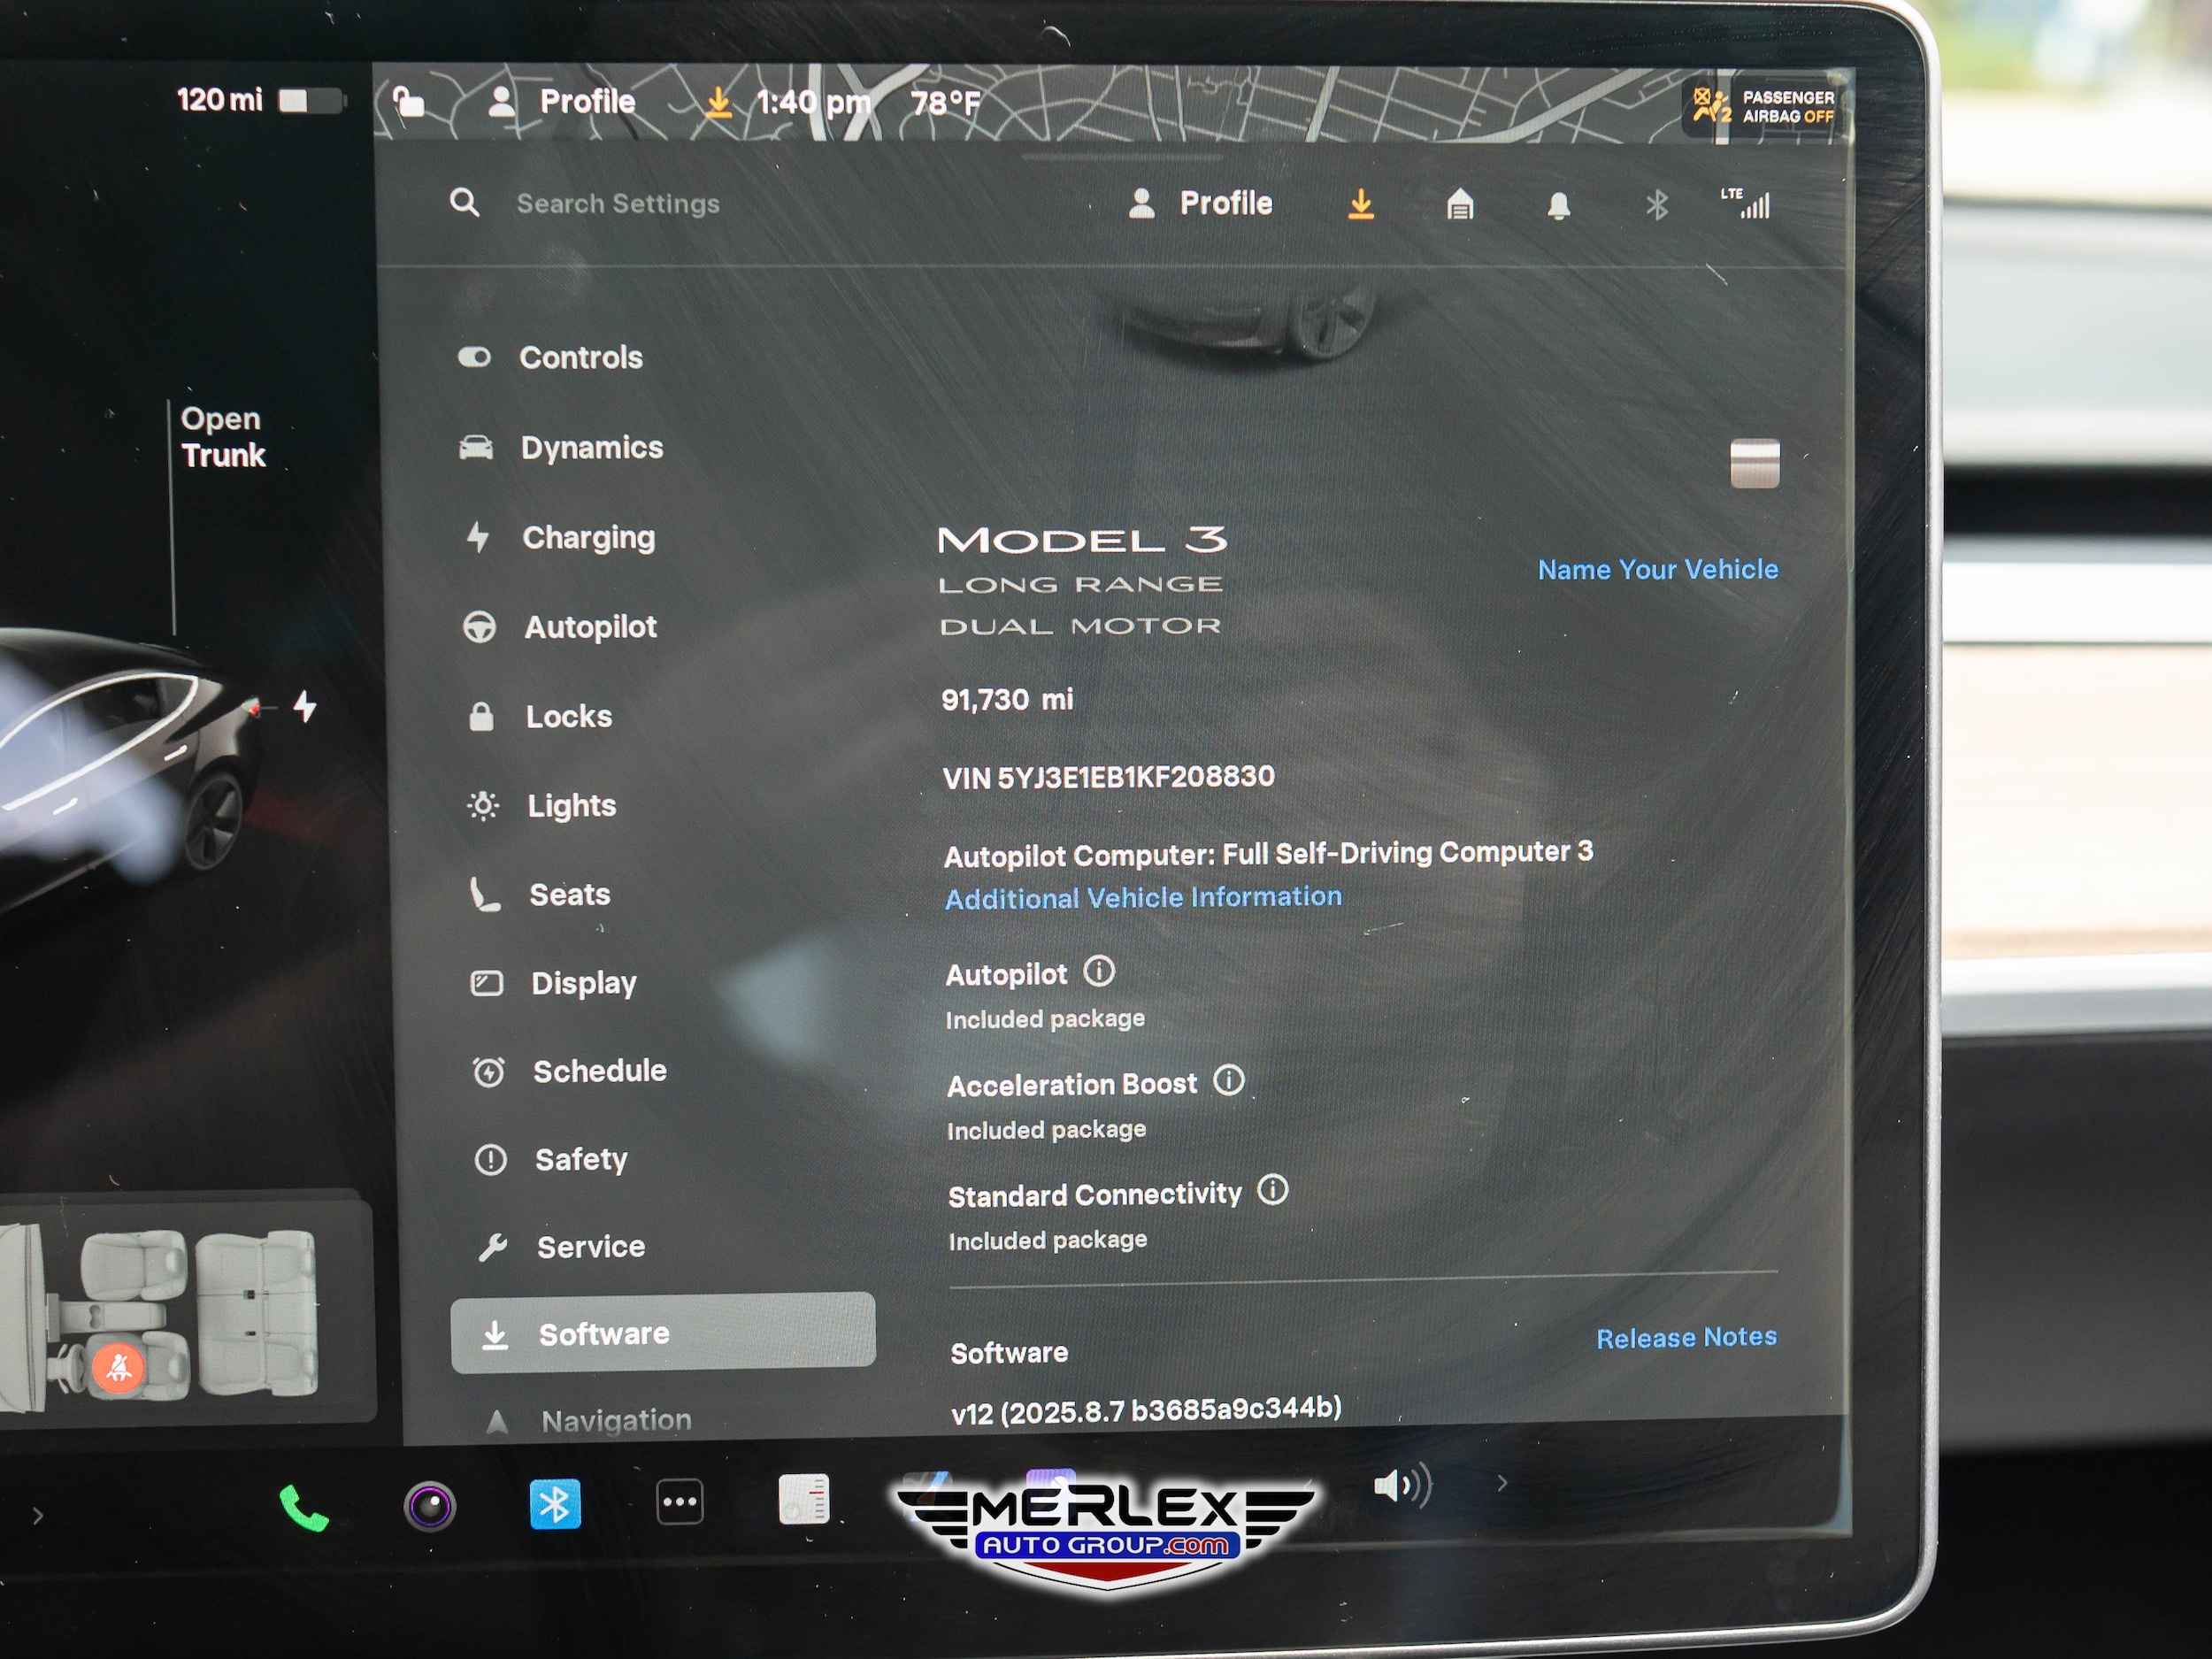The image size is (2212, 1659).
Task: Toggle the lock icon in status bar
Action: [x=408, y=102]
